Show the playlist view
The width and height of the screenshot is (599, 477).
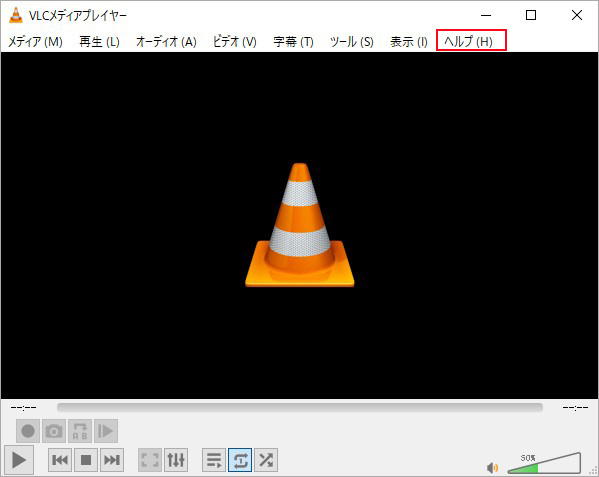[x=214, y=460]
